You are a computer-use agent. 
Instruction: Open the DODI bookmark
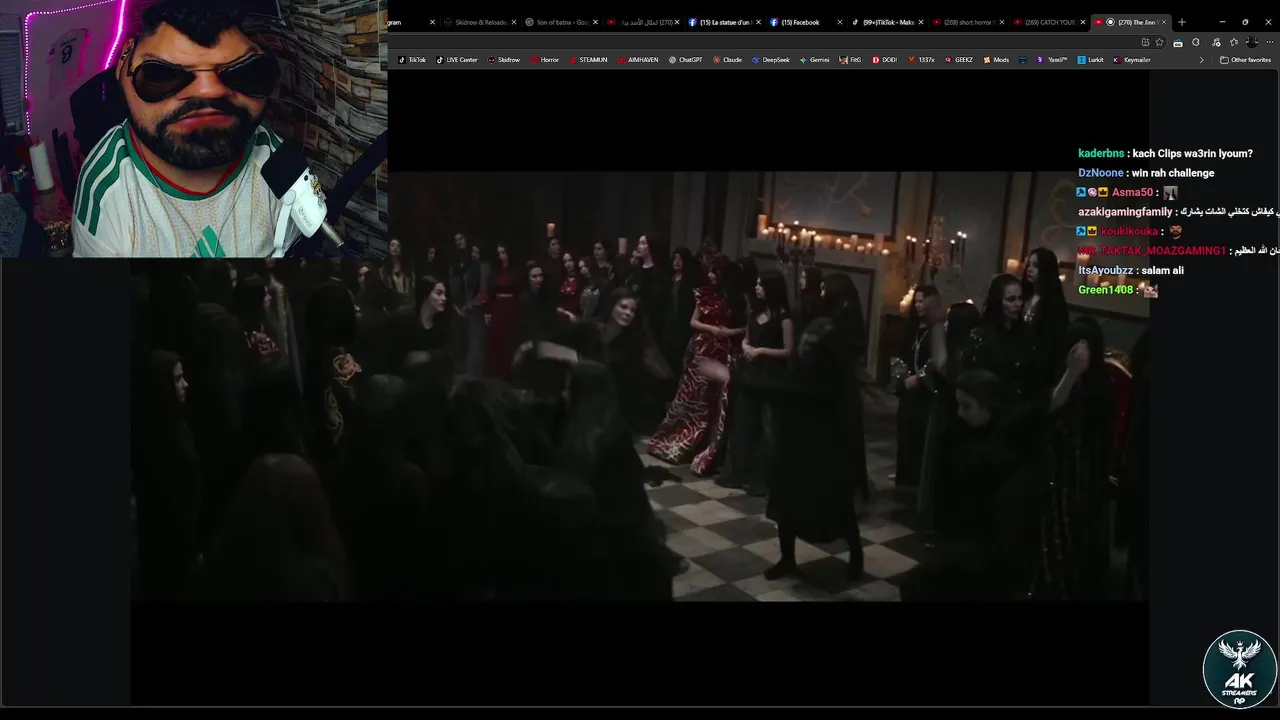tap(885, 60)
